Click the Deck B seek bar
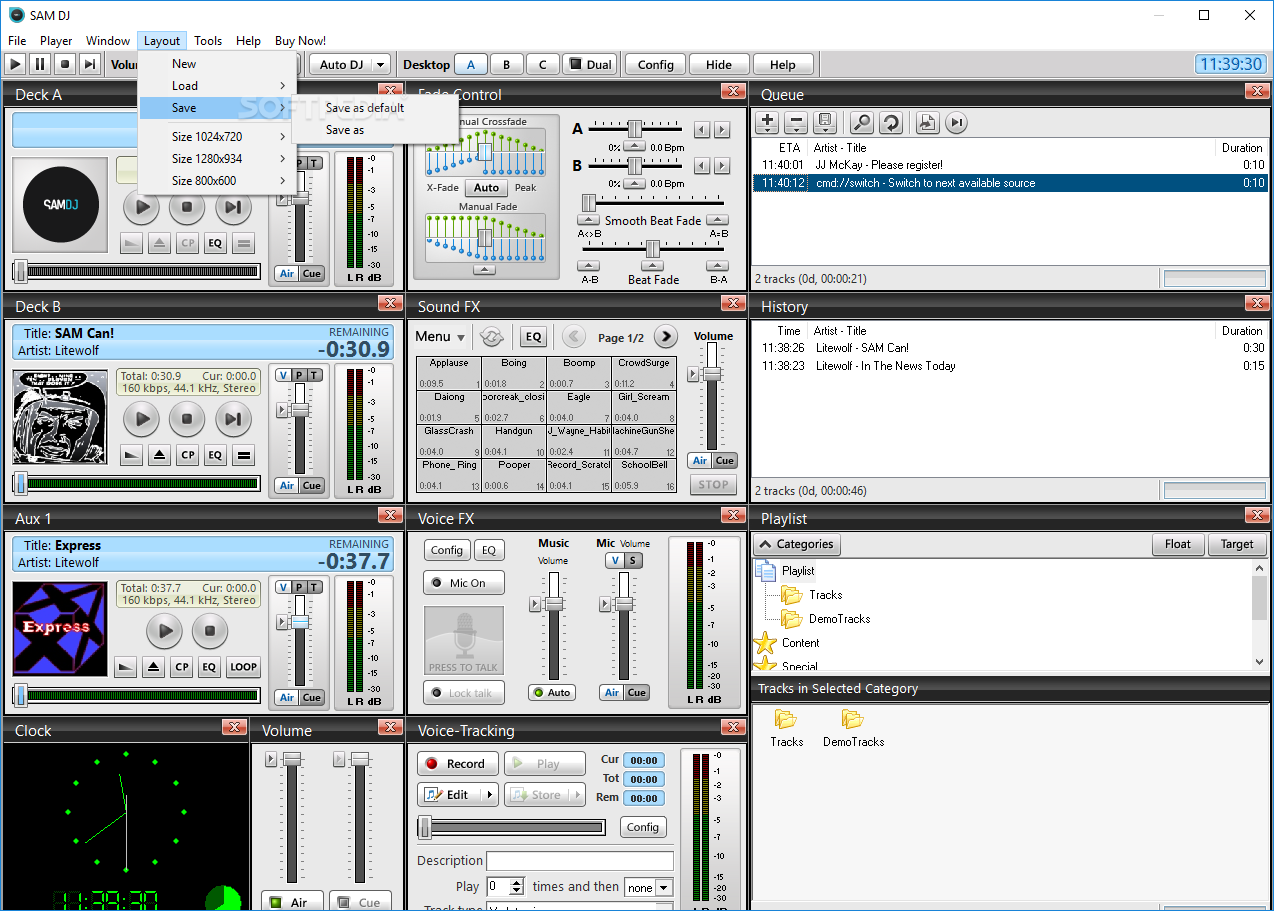Viewport: 1274px width, 911px height. [137, 483]
